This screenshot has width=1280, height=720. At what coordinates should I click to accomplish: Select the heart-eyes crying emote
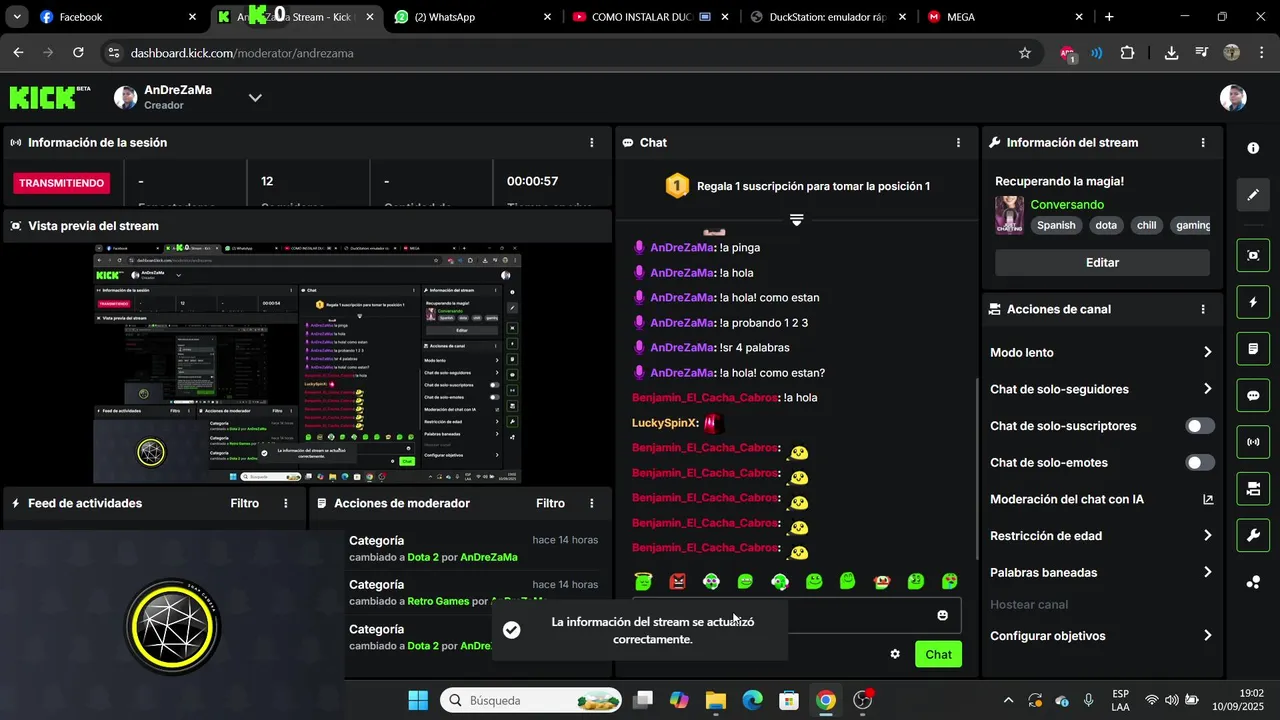point(950,581)
